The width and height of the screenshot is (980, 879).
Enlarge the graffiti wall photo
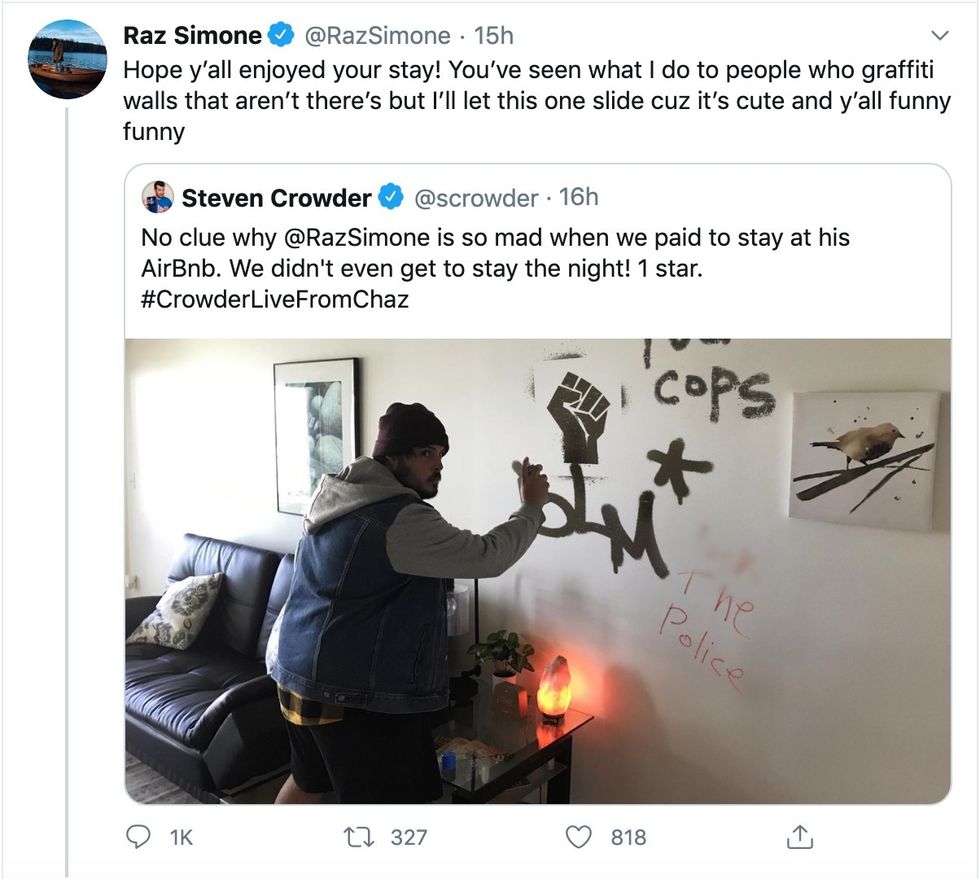coord(537,570)
